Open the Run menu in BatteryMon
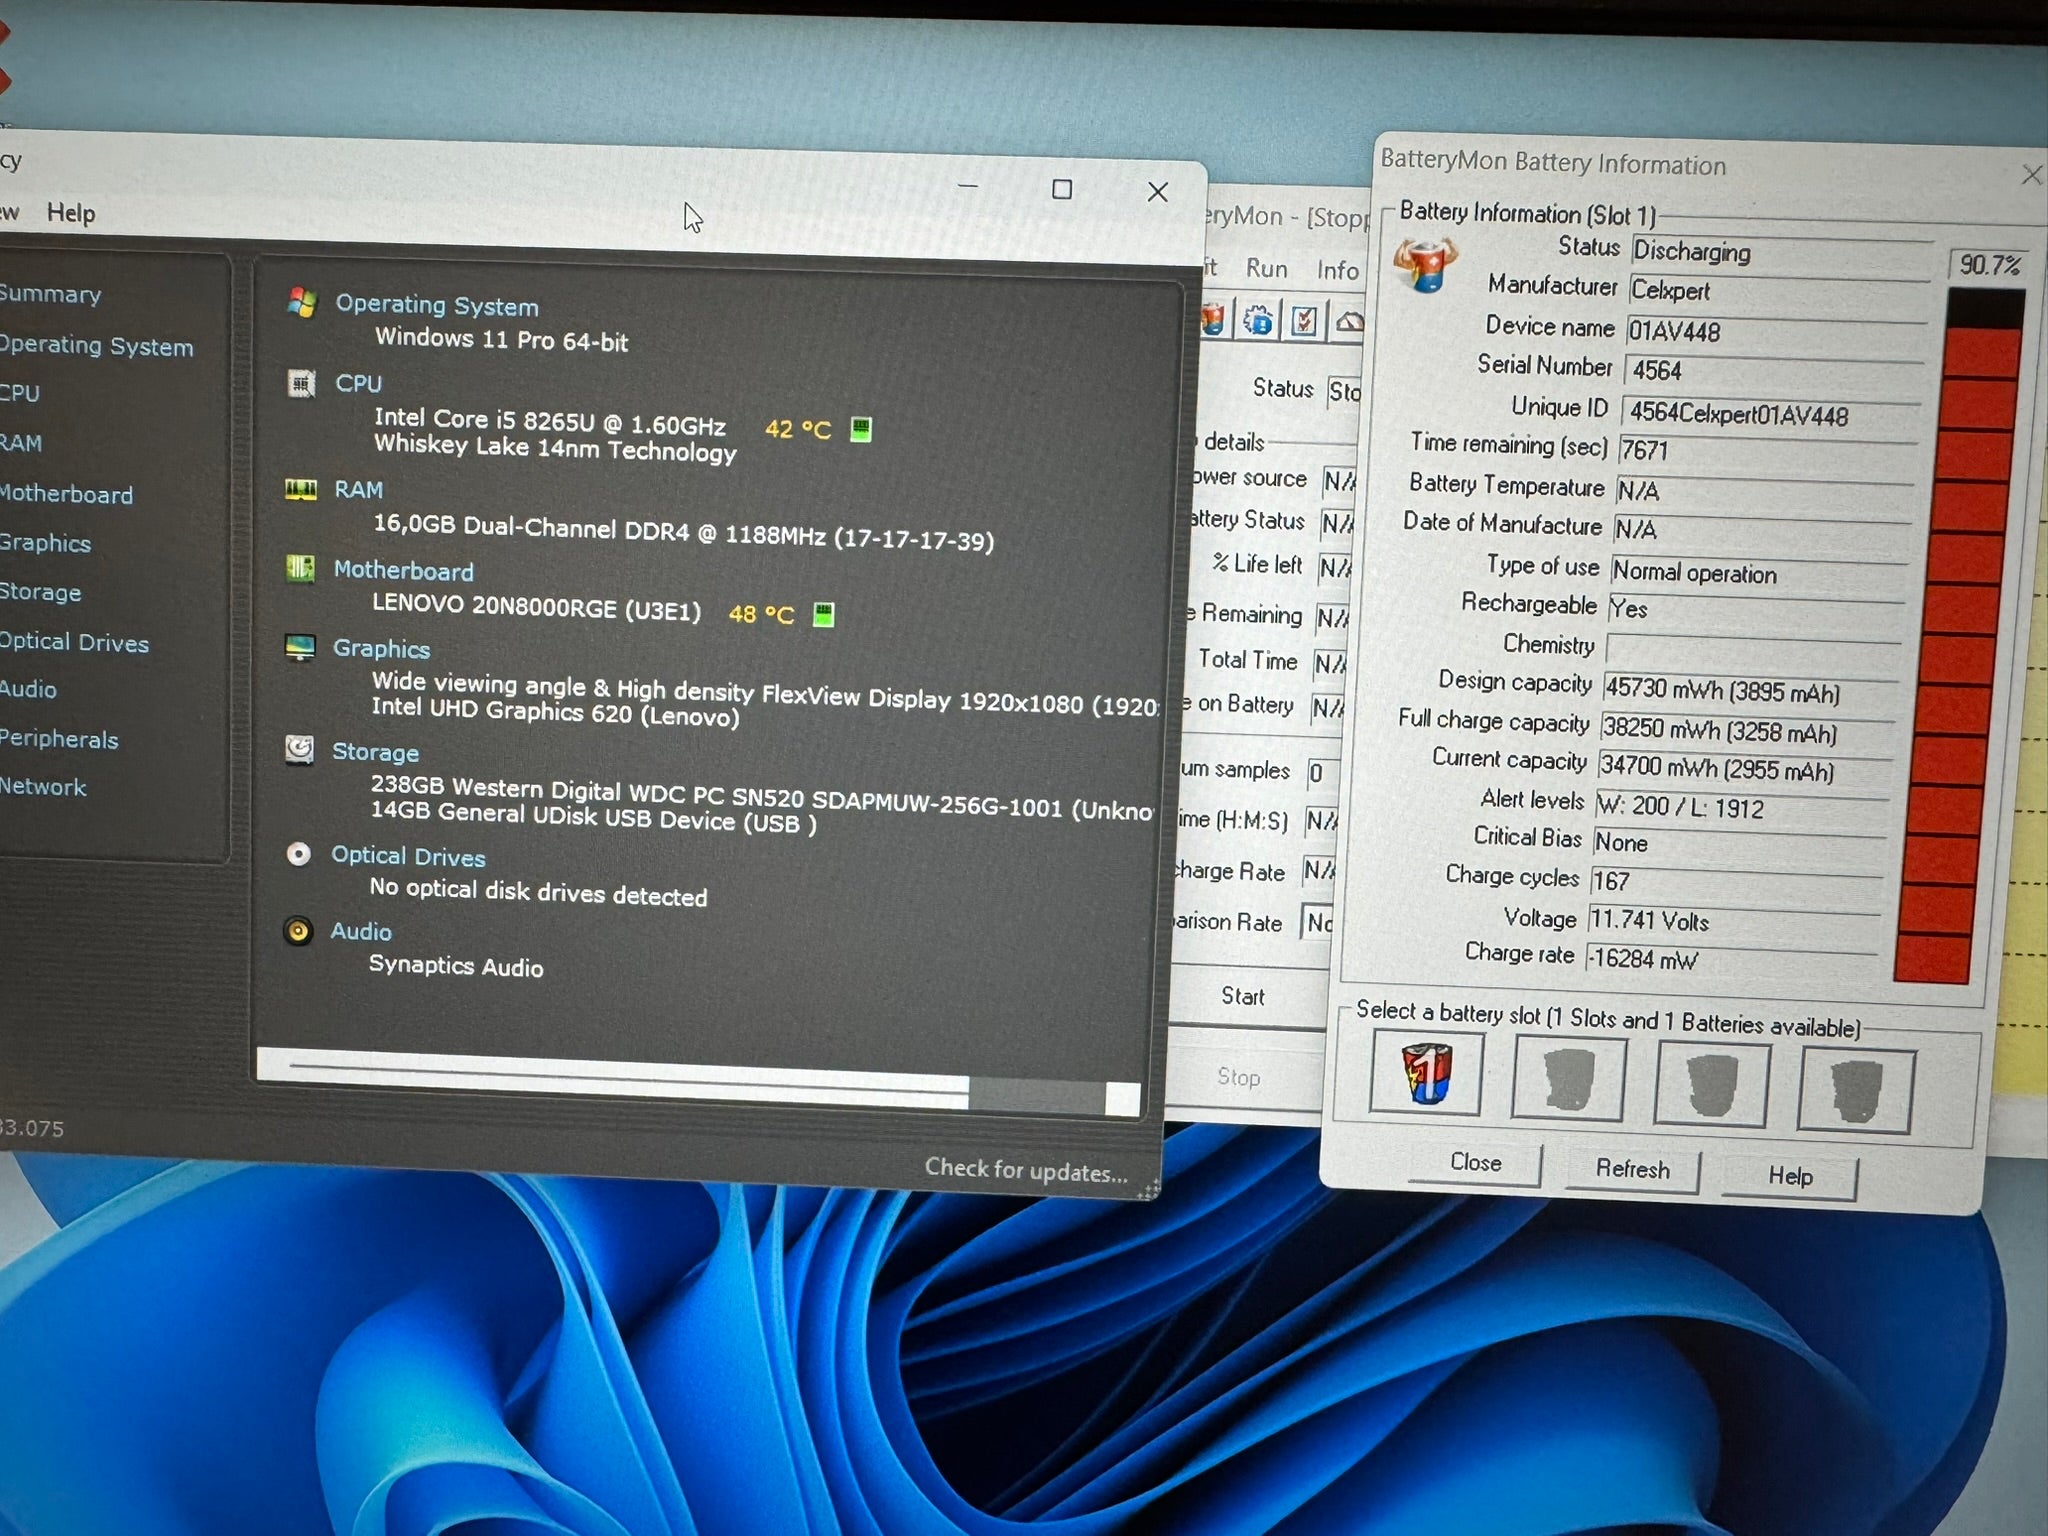The height and width of the screenshot is (1536, 2048). point(1266,269)
